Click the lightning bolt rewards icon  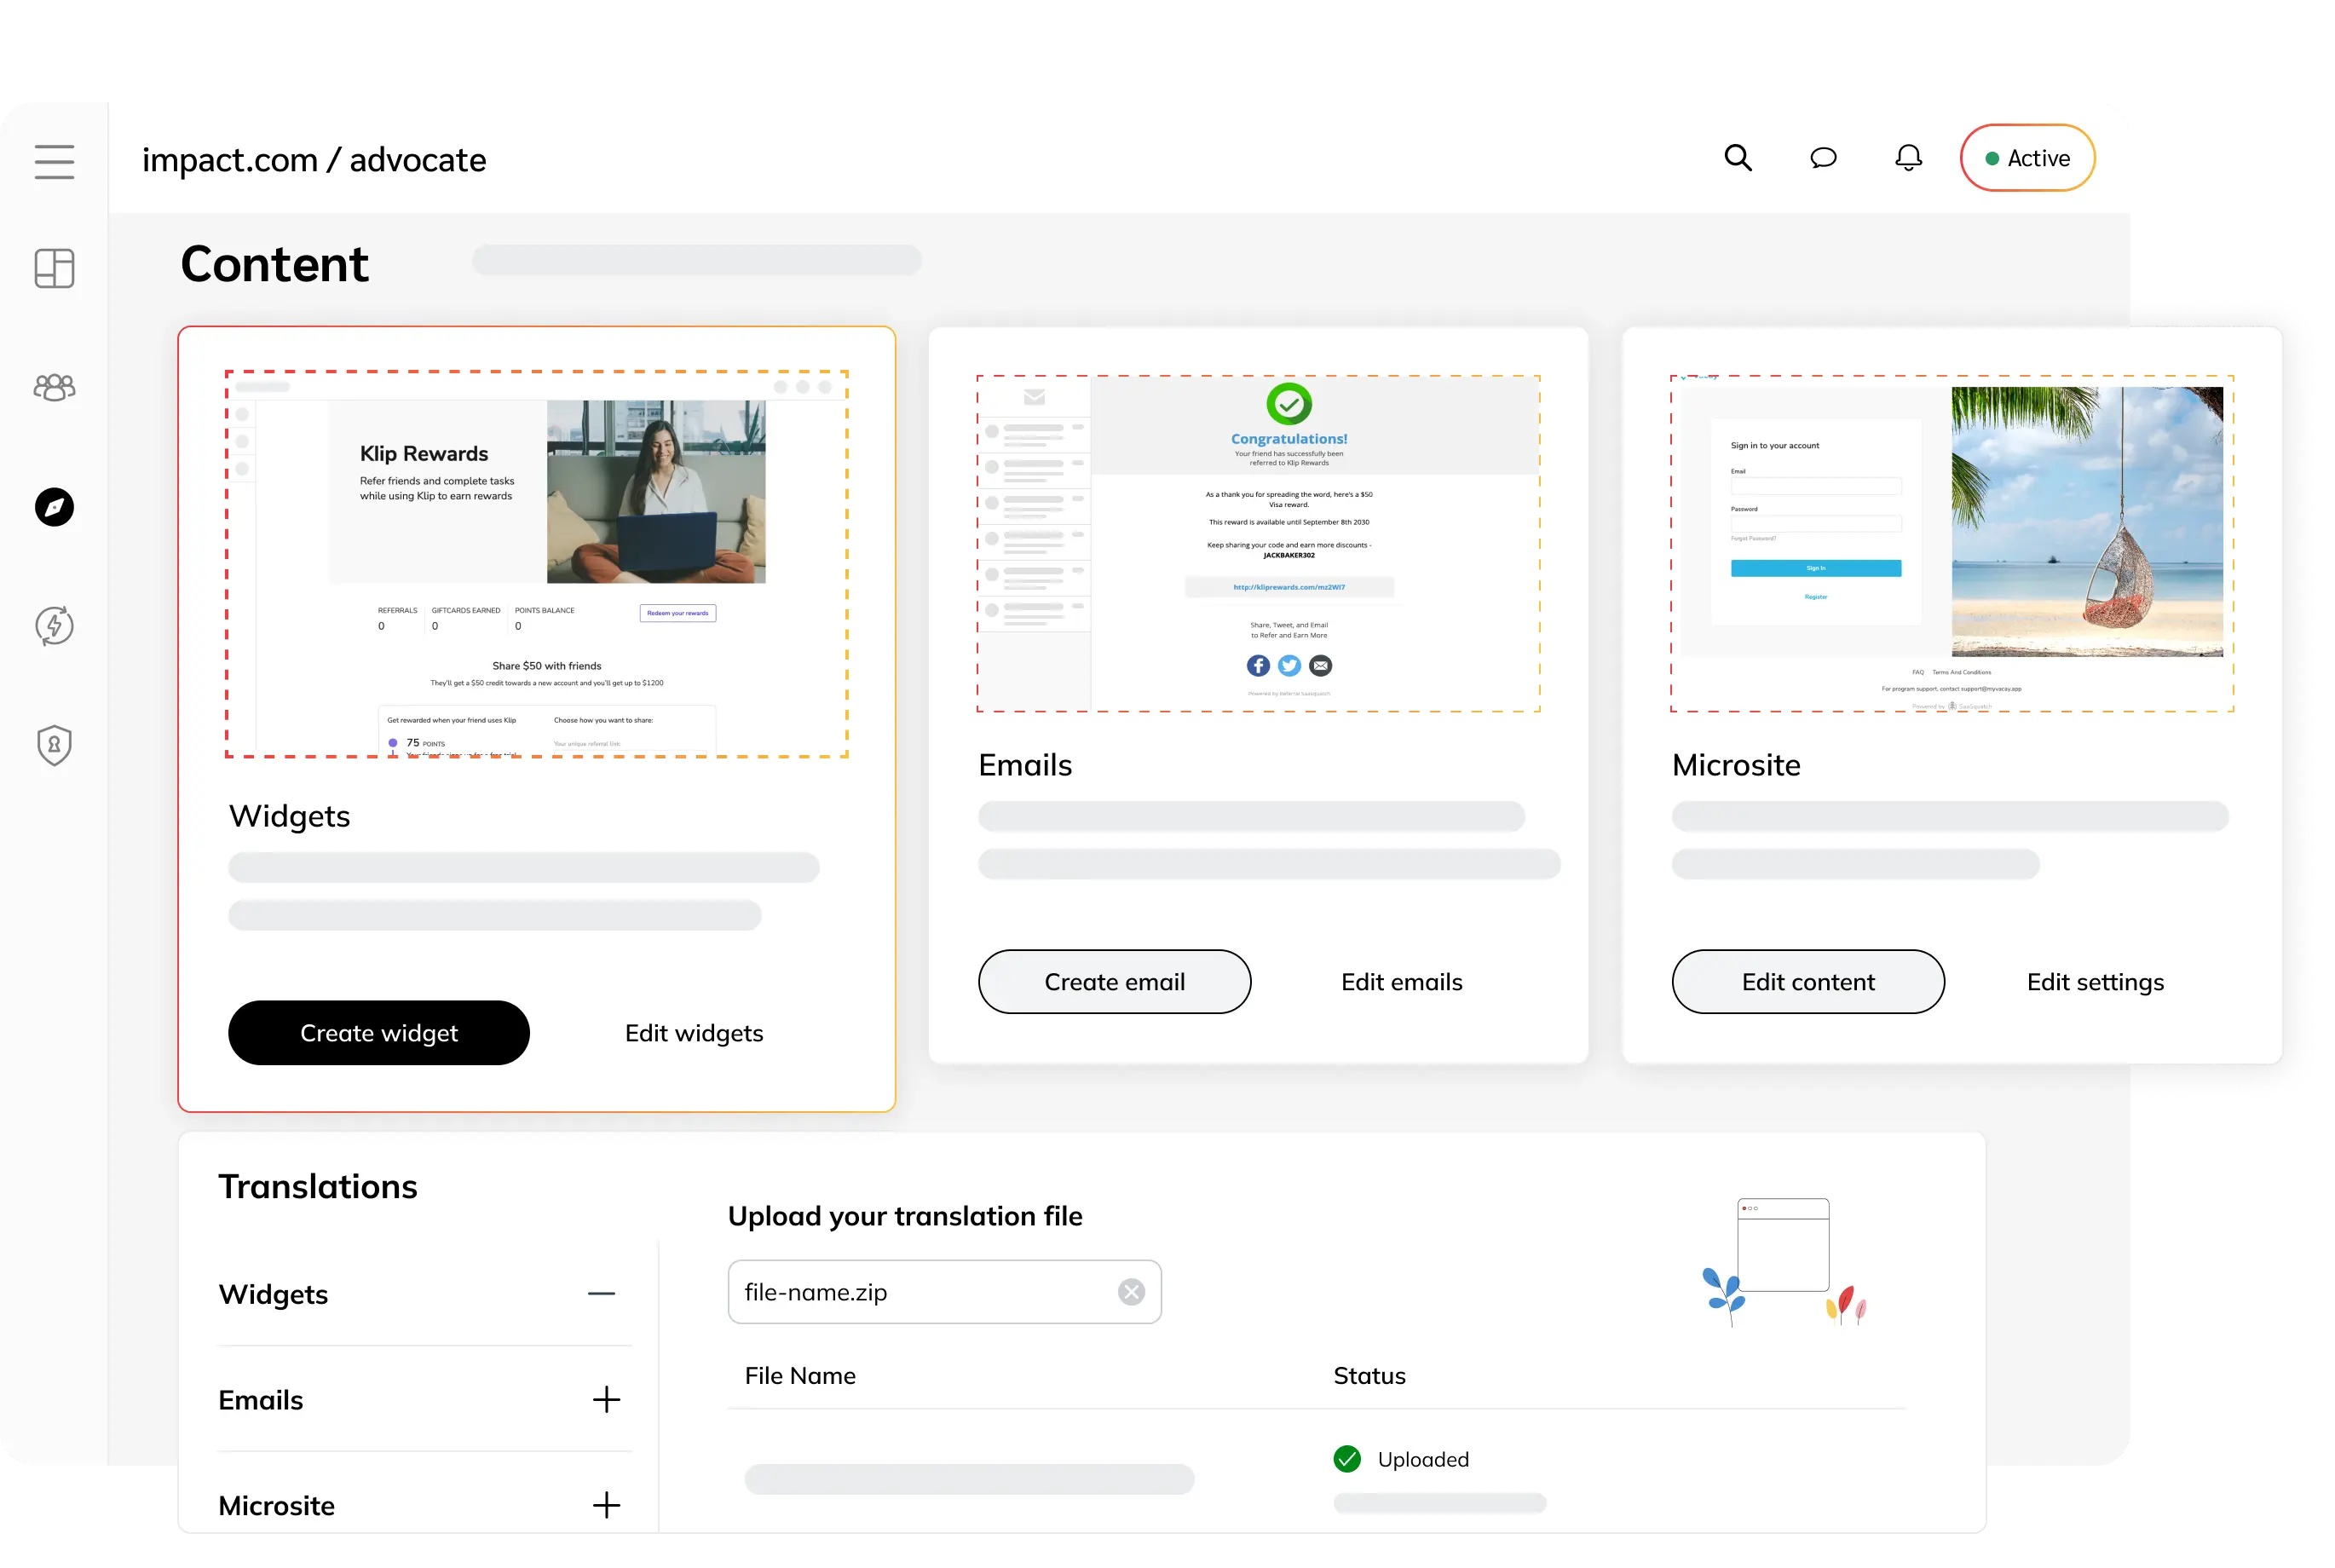pyautogui.click(x=55, y=626)
